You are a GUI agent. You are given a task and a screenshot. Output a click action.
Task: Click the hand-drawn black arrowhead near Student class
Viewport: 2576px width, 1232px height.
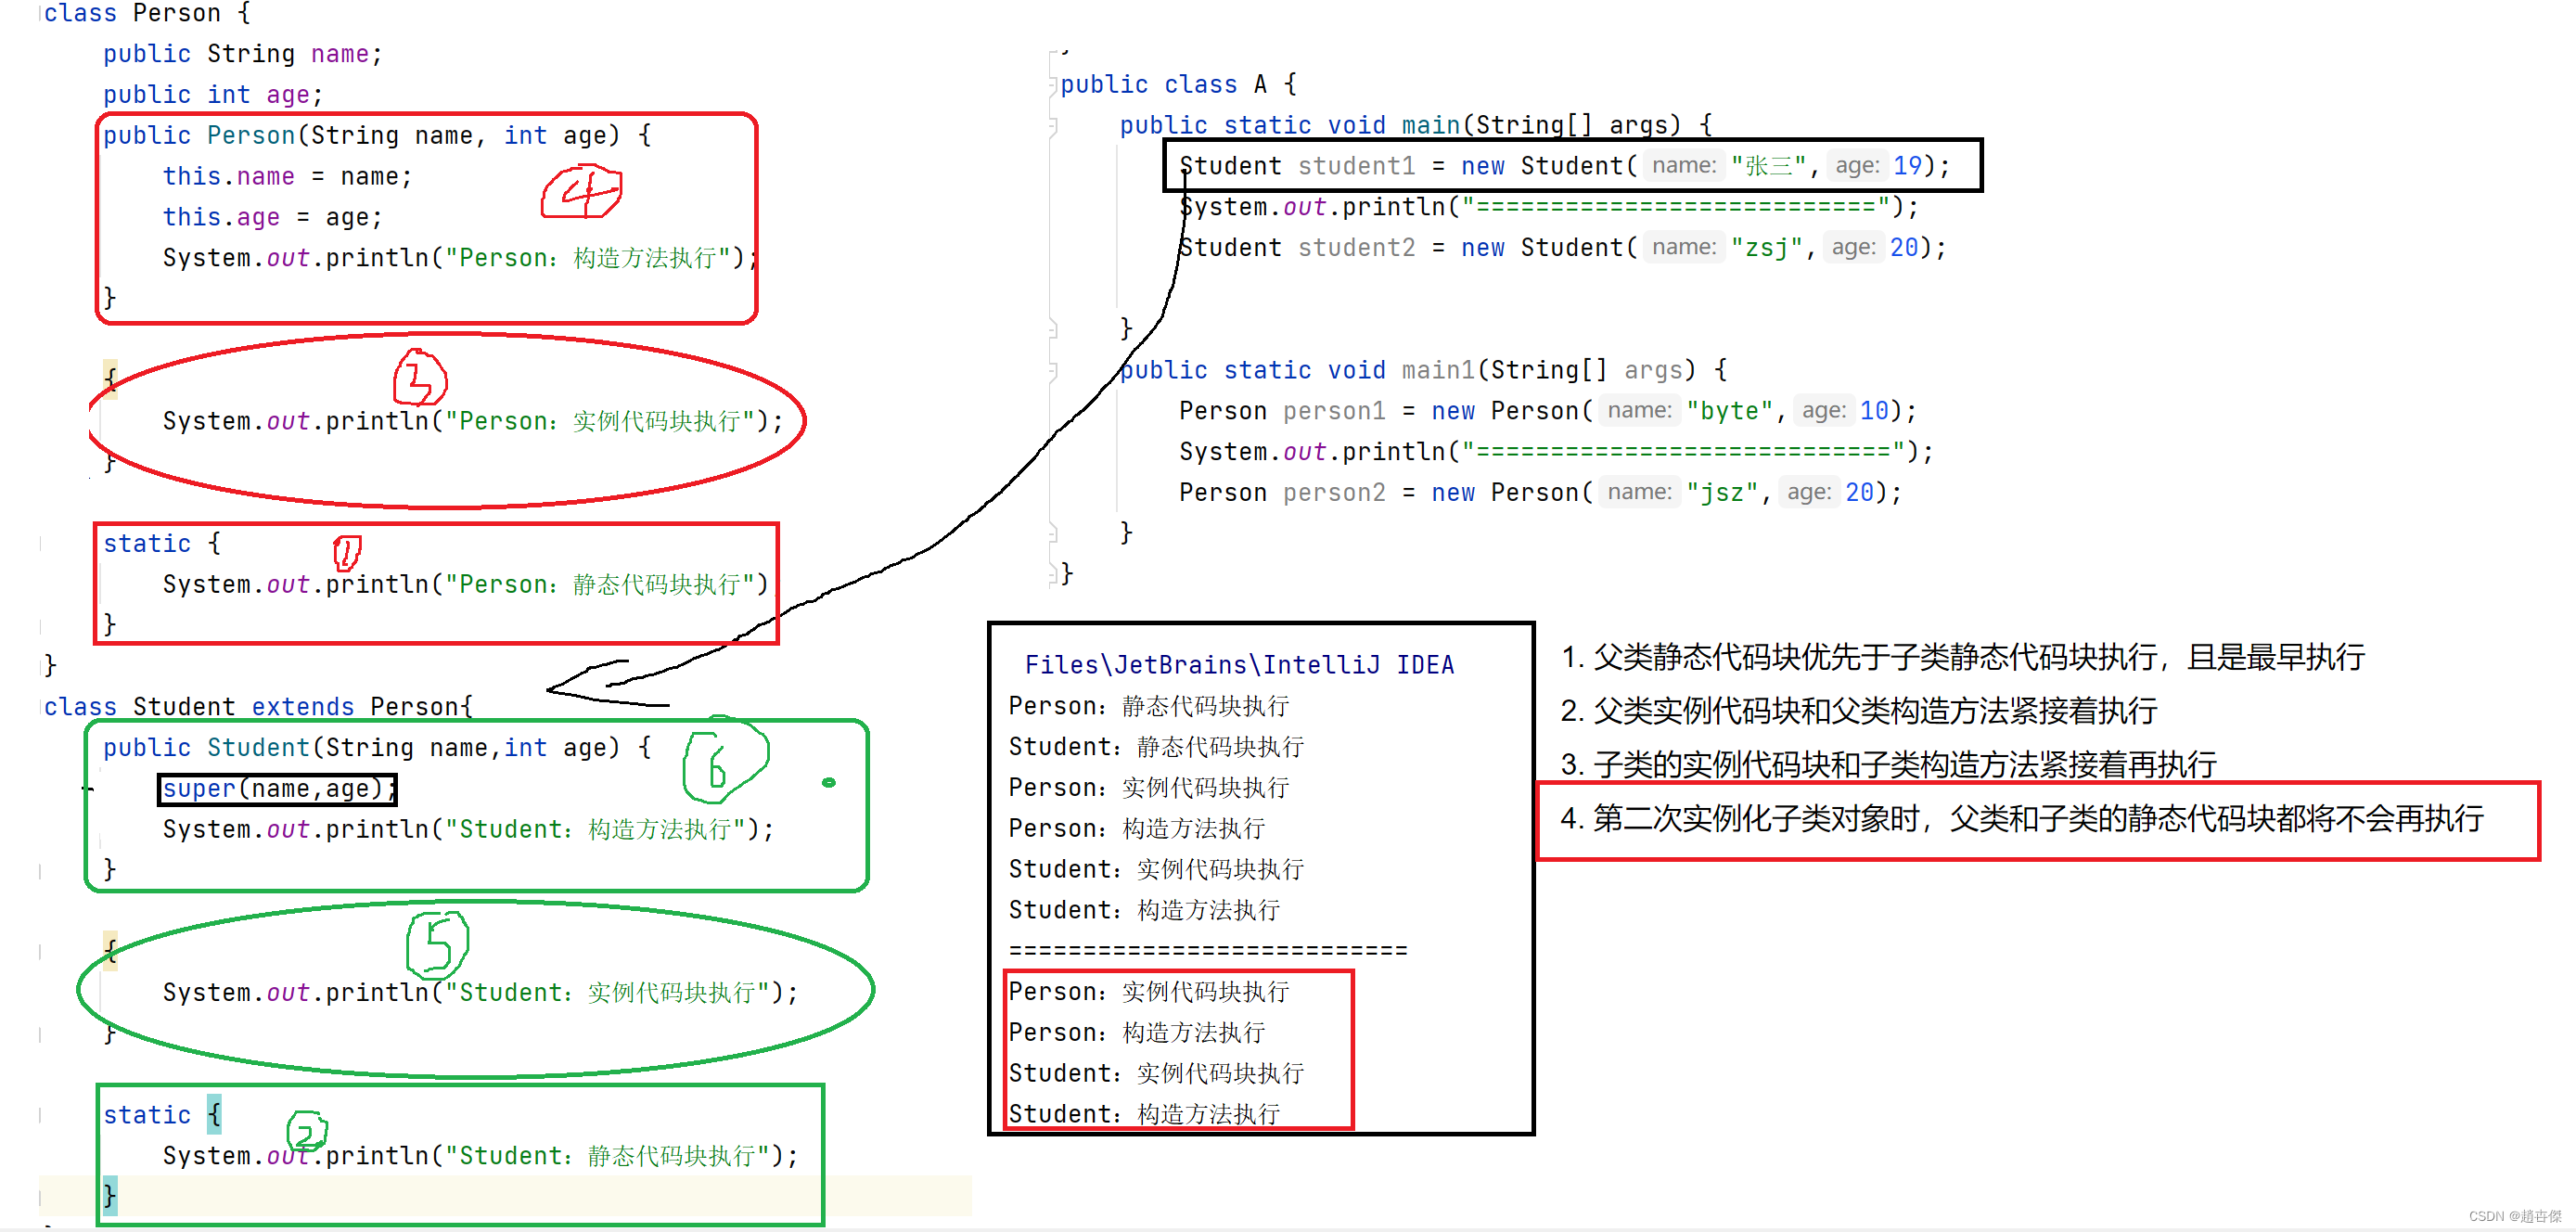[x=566, y=689]
